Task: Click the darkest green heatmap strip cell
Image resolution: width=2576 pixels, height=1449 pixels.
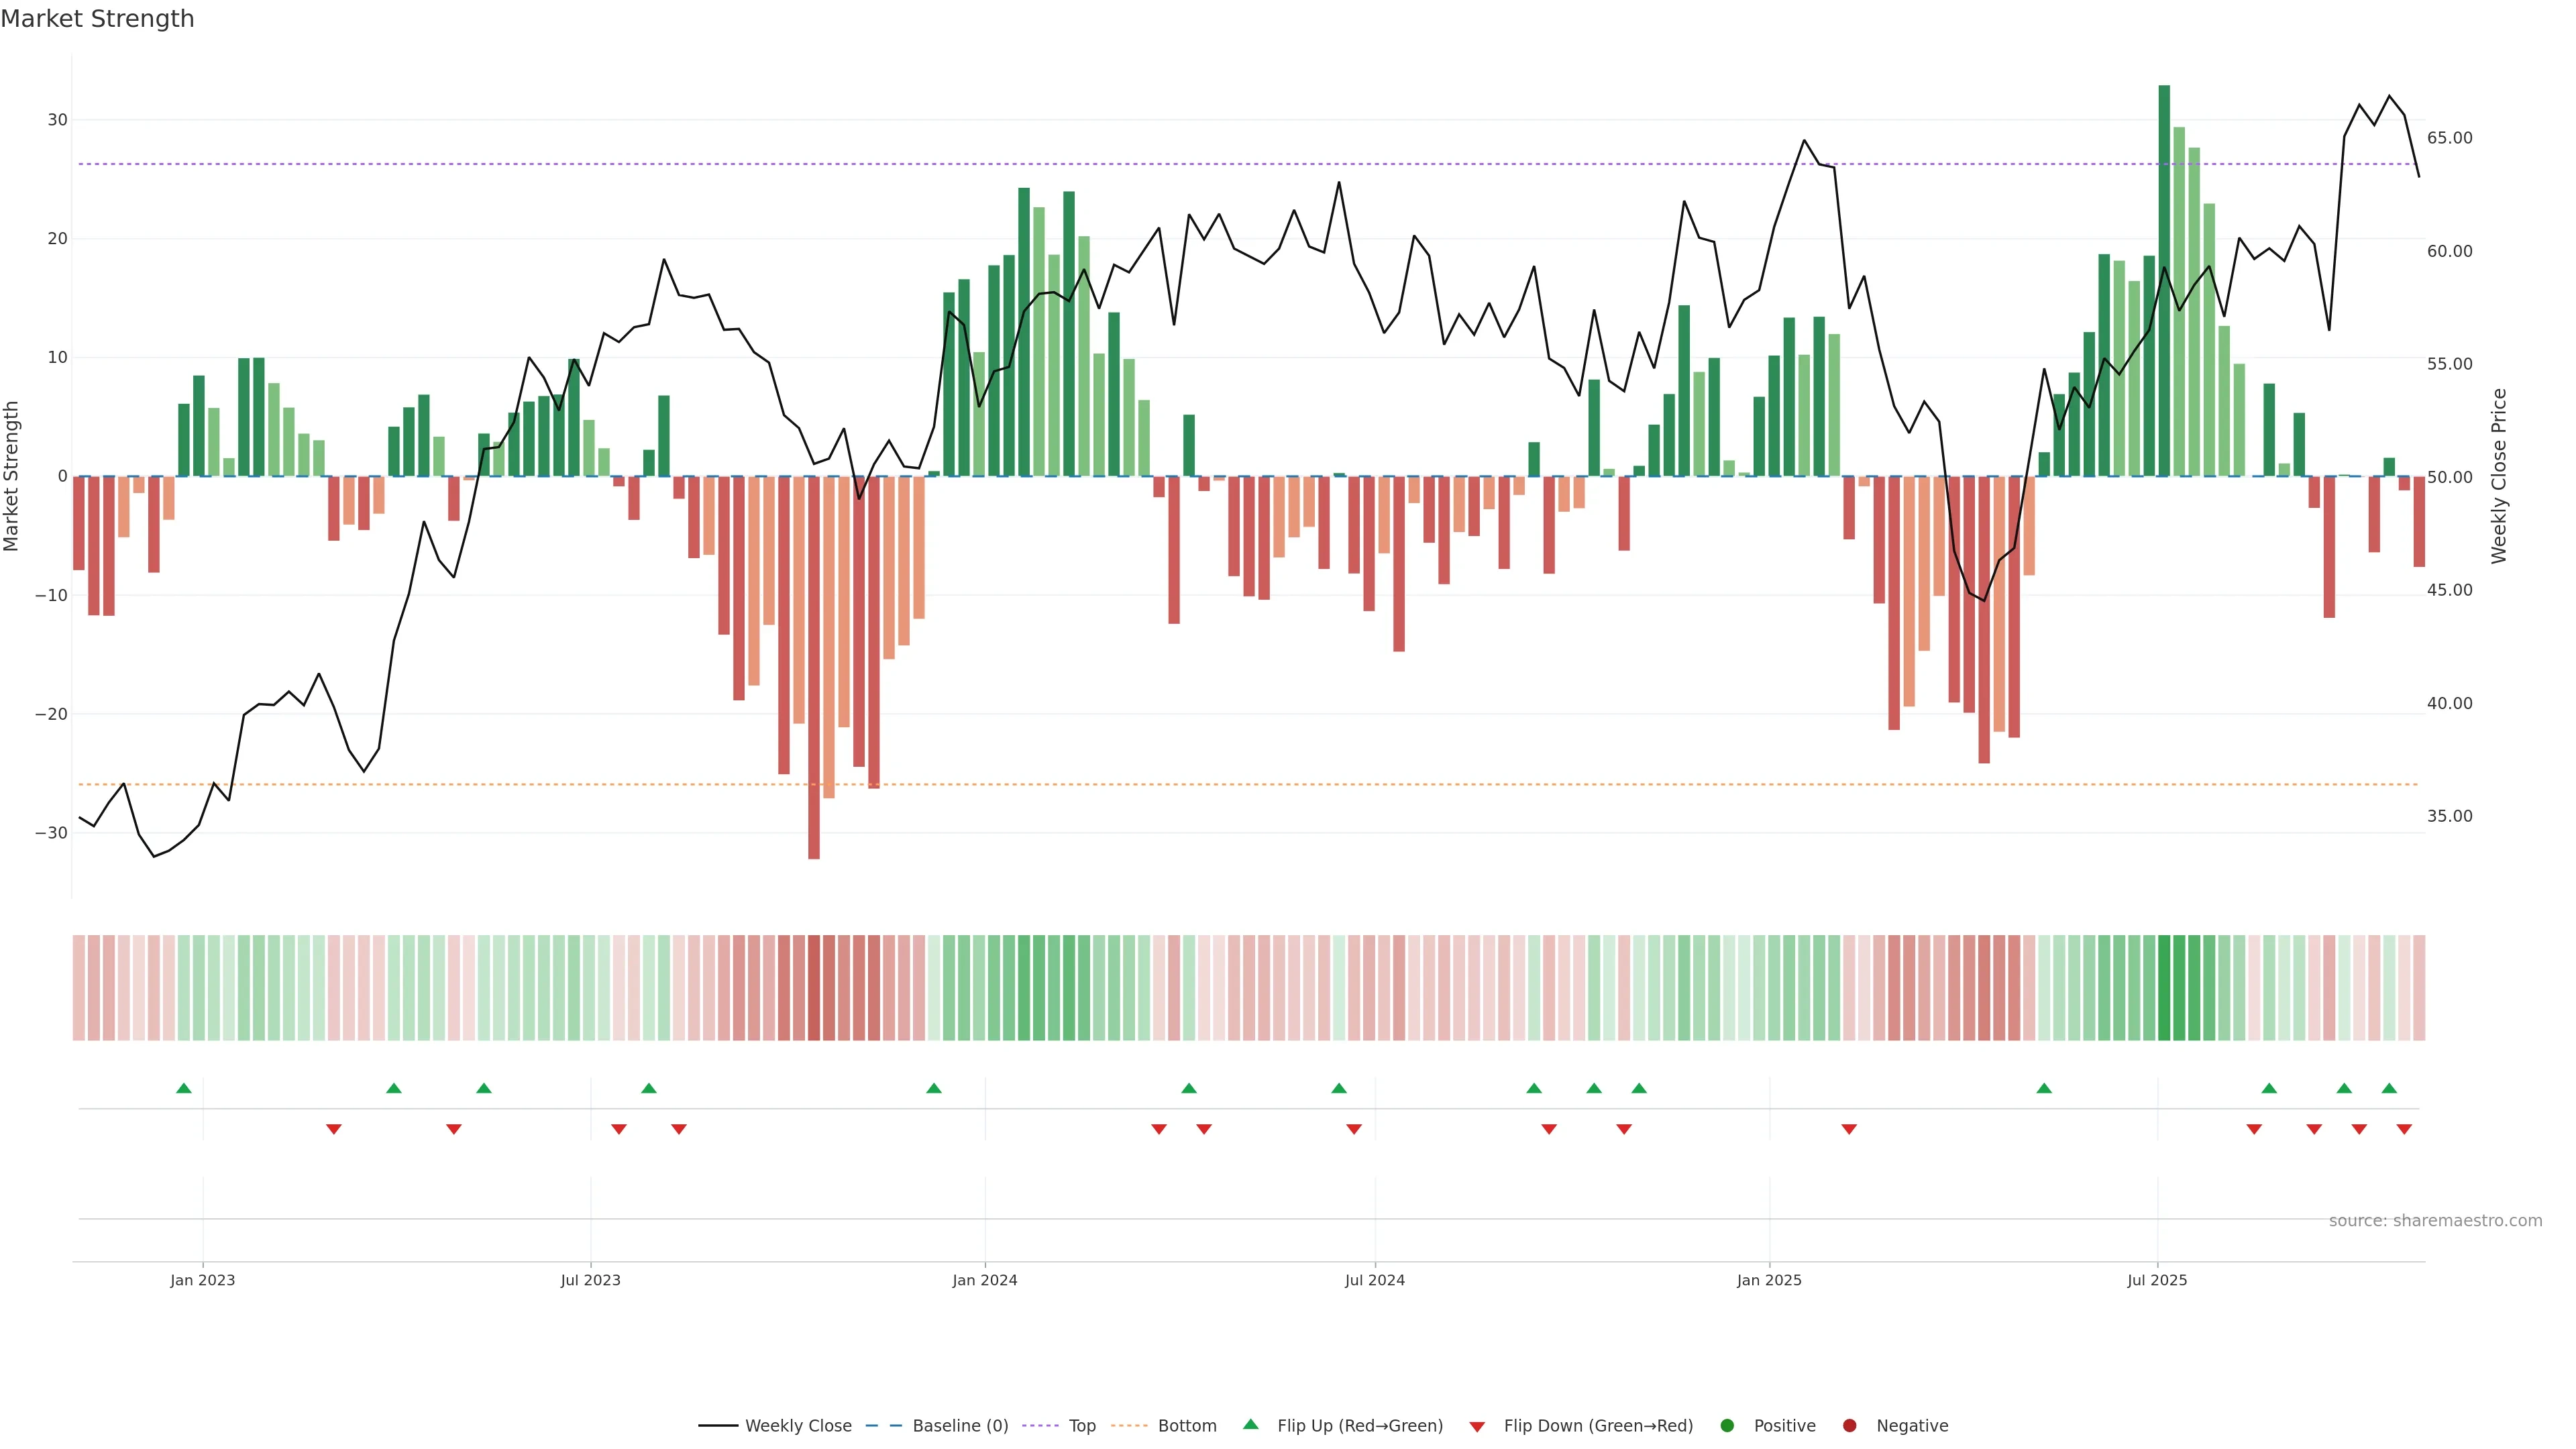Action: 2164,988
